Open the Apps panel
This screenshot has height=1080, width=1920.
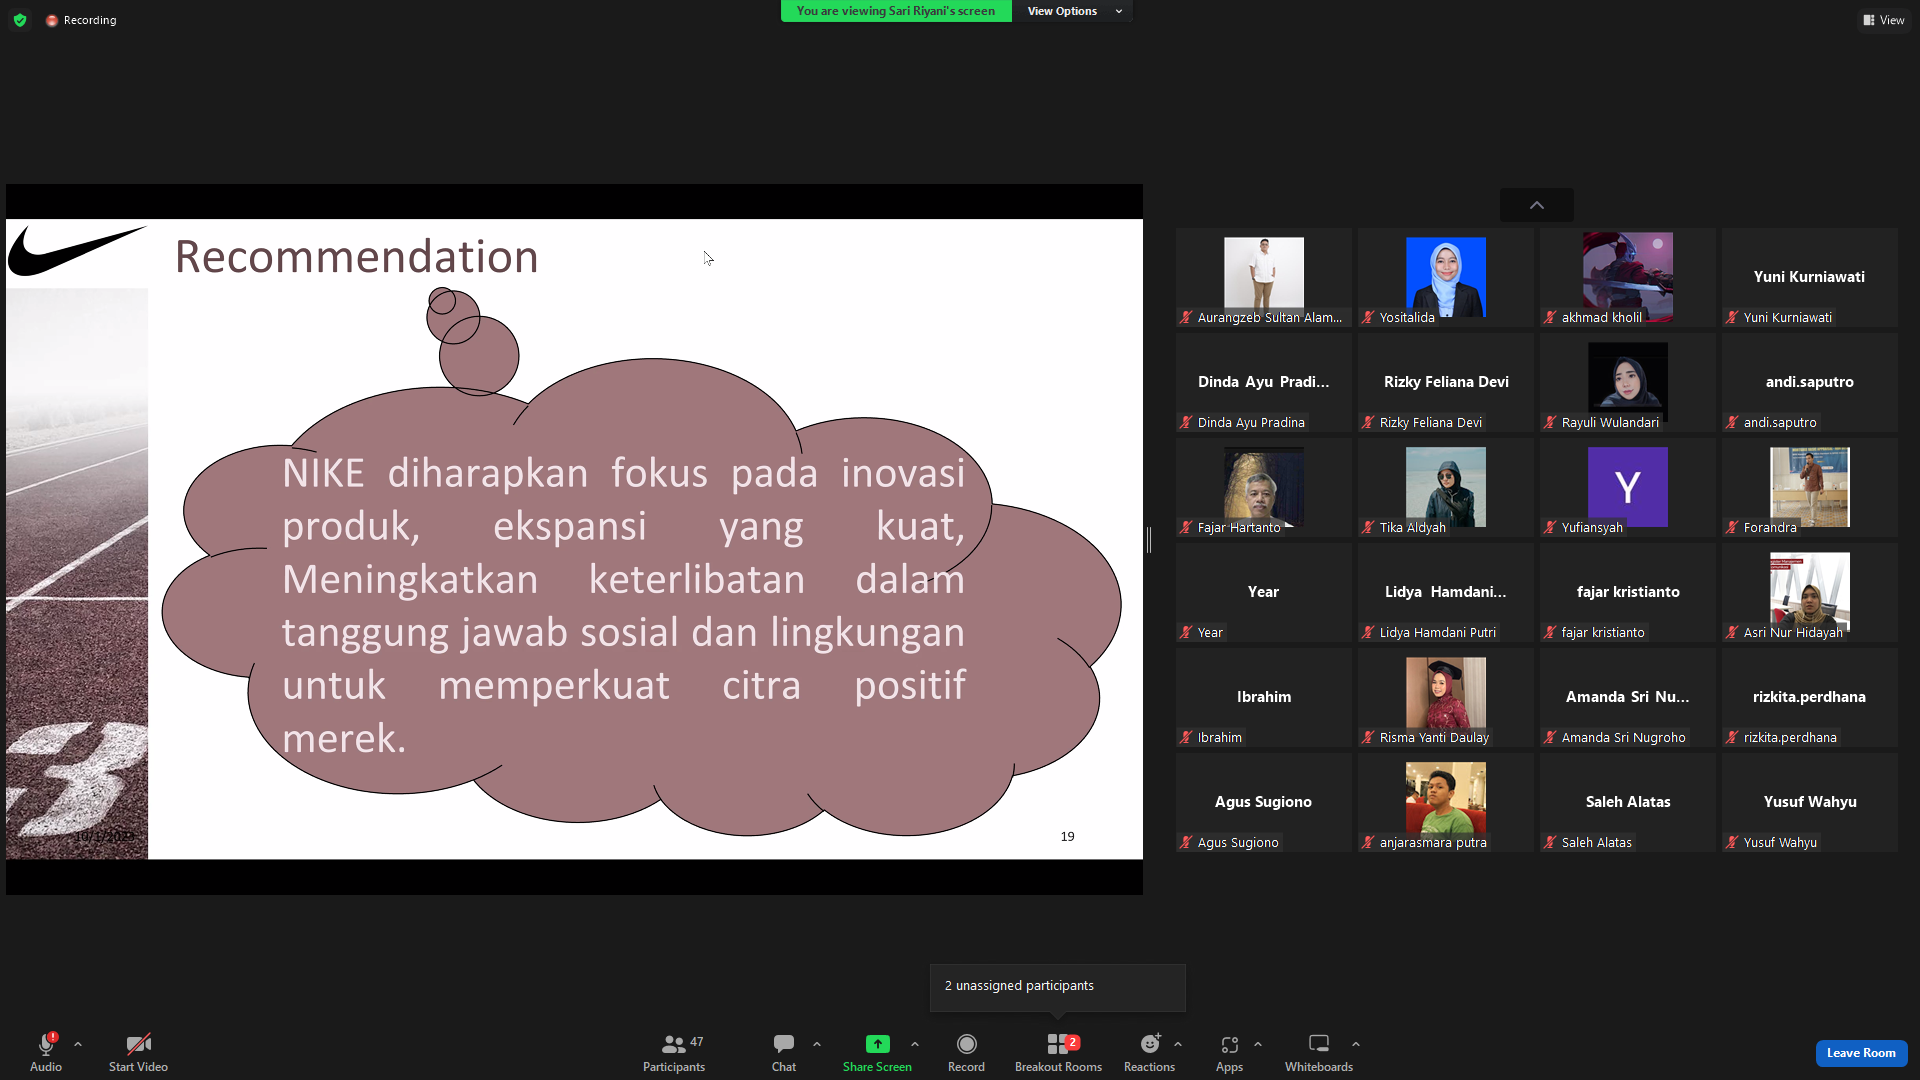tap(1229, 1052)
